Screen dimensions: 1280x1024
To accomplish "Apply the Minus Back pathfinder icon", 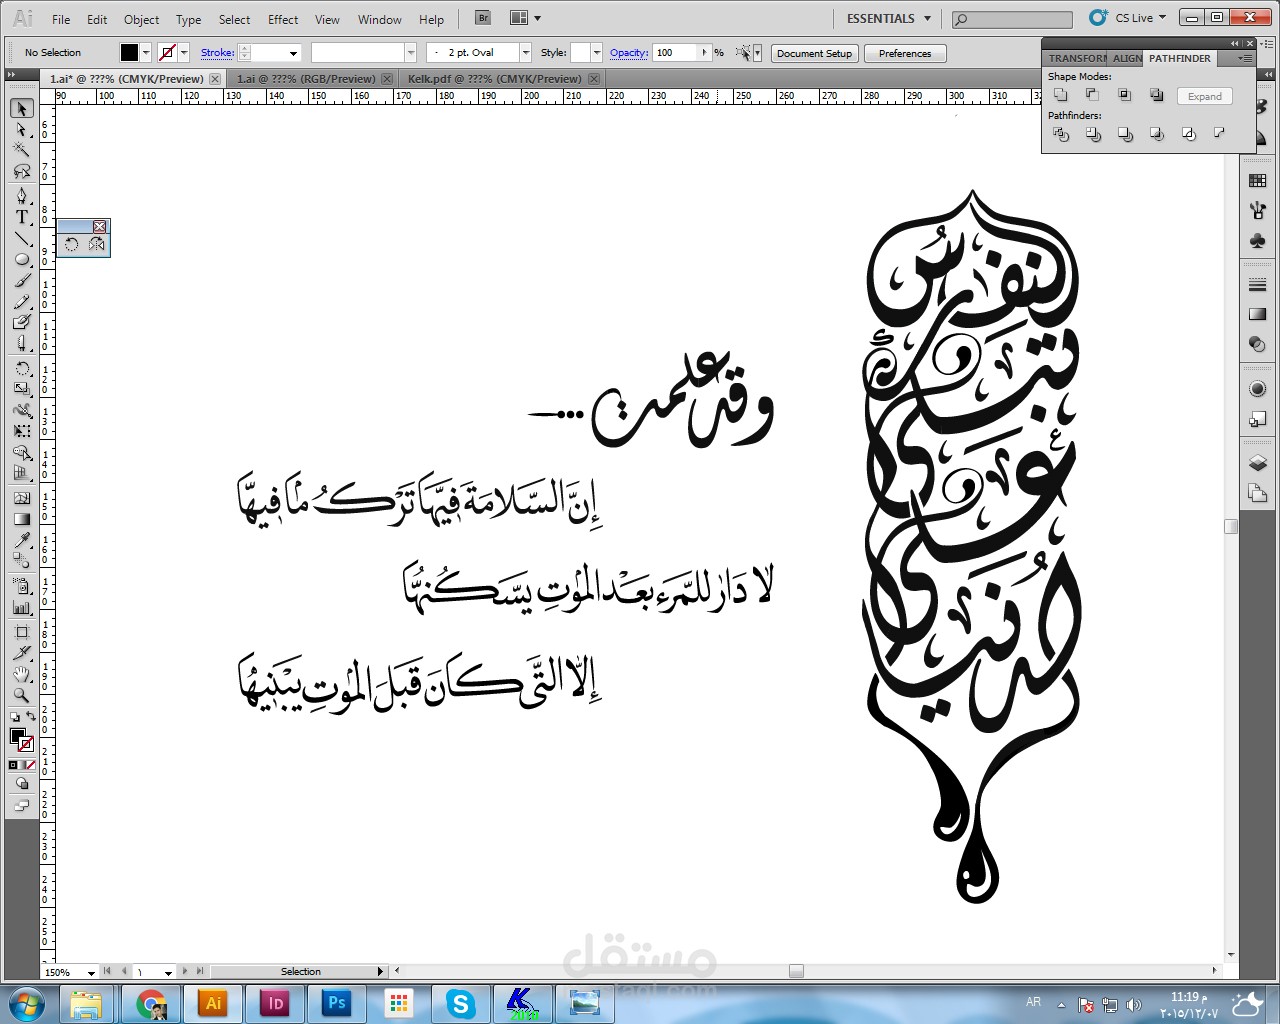I will coord(1220,134).
